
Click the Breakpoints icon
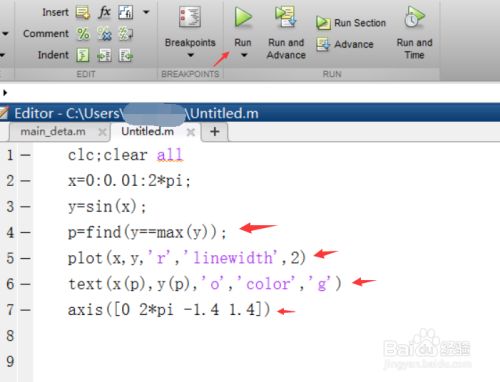pos(190,17)
